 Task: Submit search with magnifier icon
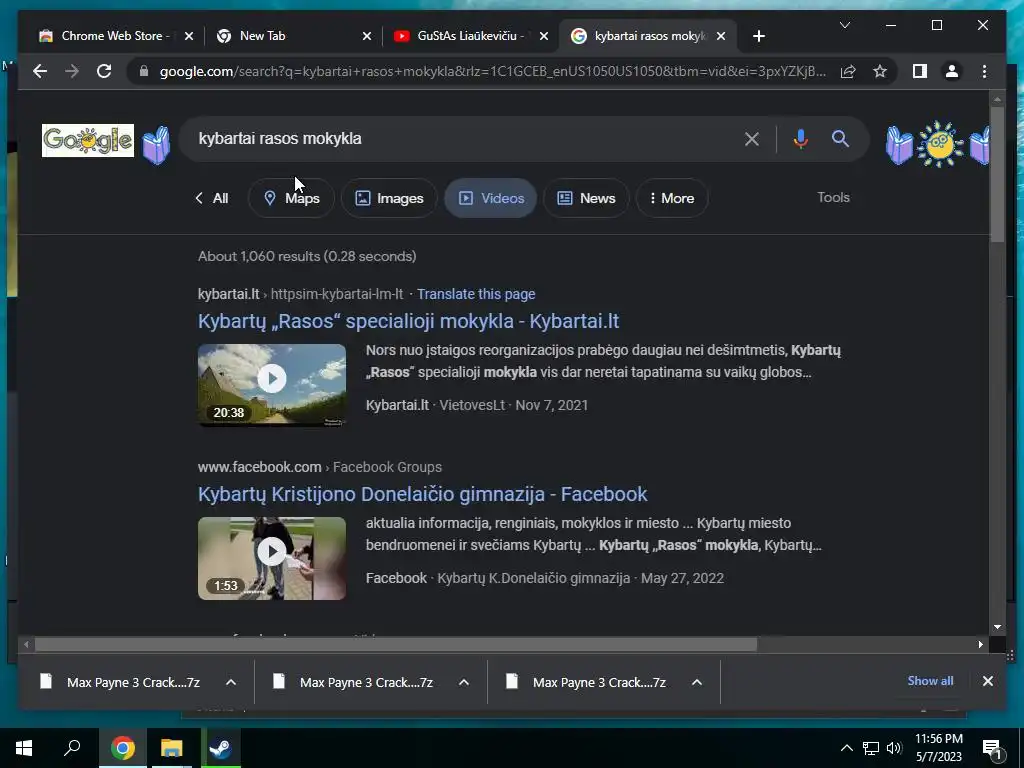(x=840, y=138)
